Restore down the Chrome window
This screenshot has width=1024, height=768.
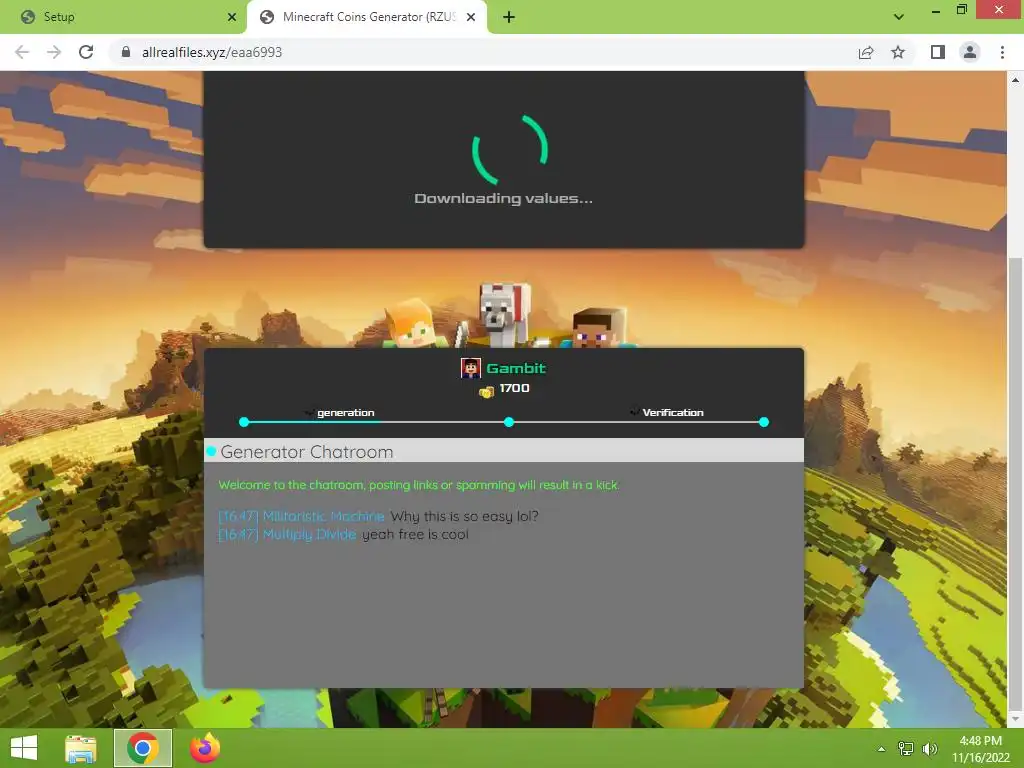click(x=961, y=9)
